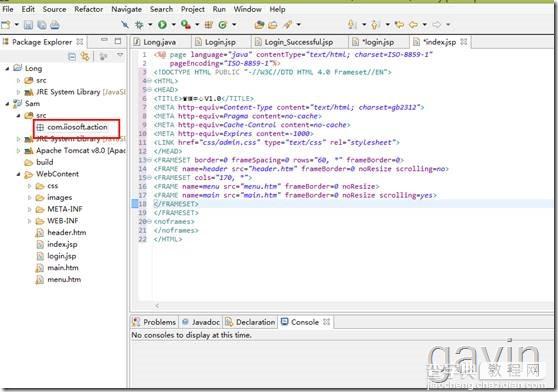The height and width of the screenshot is (392, 558).
Task: Toggle Link with Editor in Package Explorer
Action: pyautogui.click(x=85, y=56)
